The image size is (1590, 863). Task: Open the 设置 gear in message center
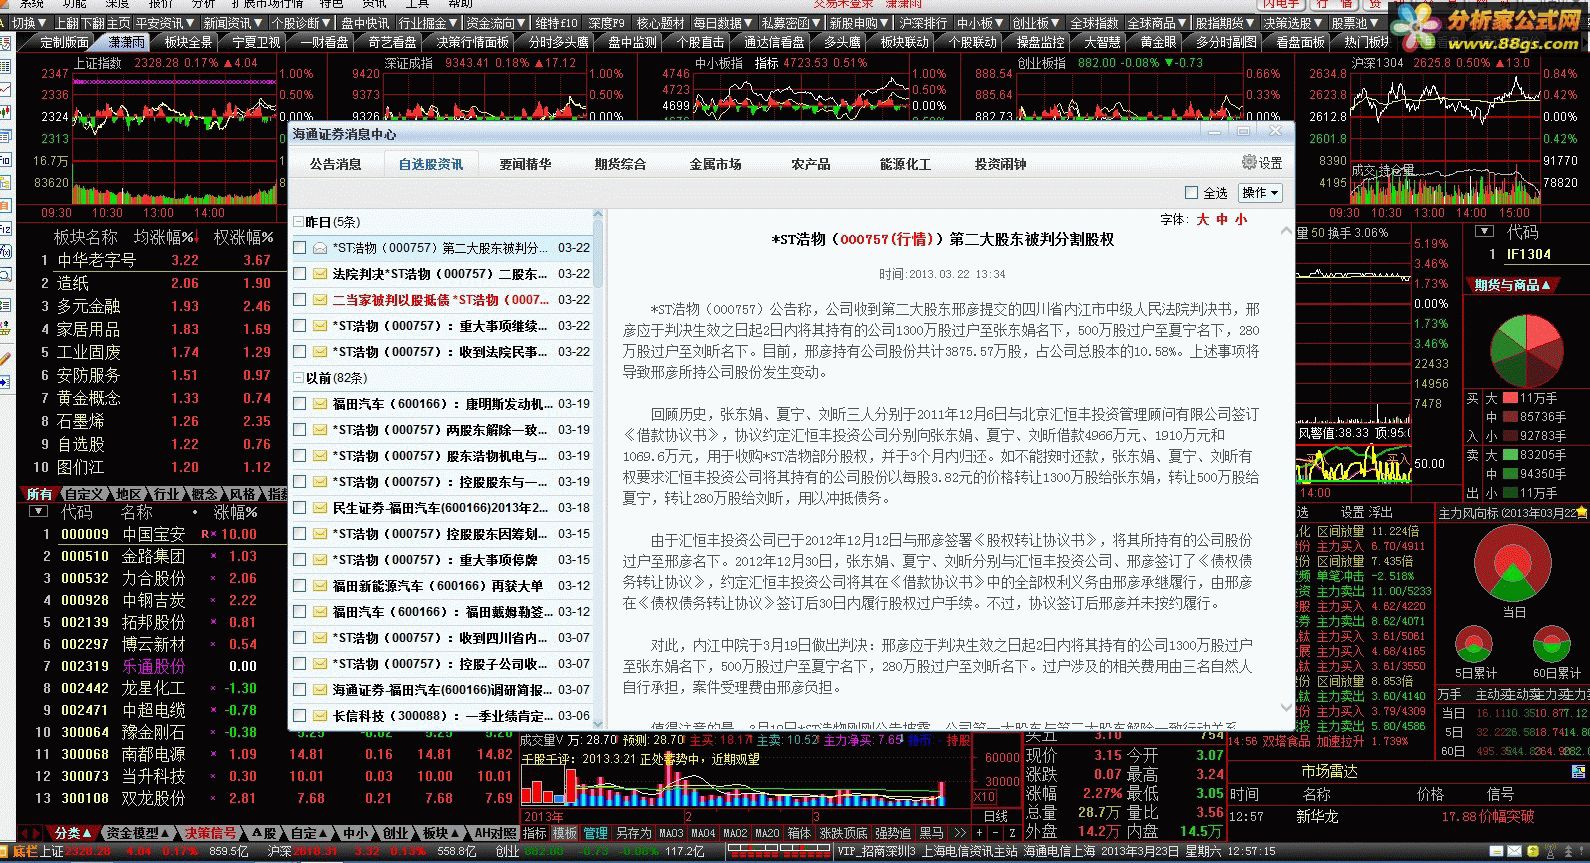click(x=1261, y=162)
